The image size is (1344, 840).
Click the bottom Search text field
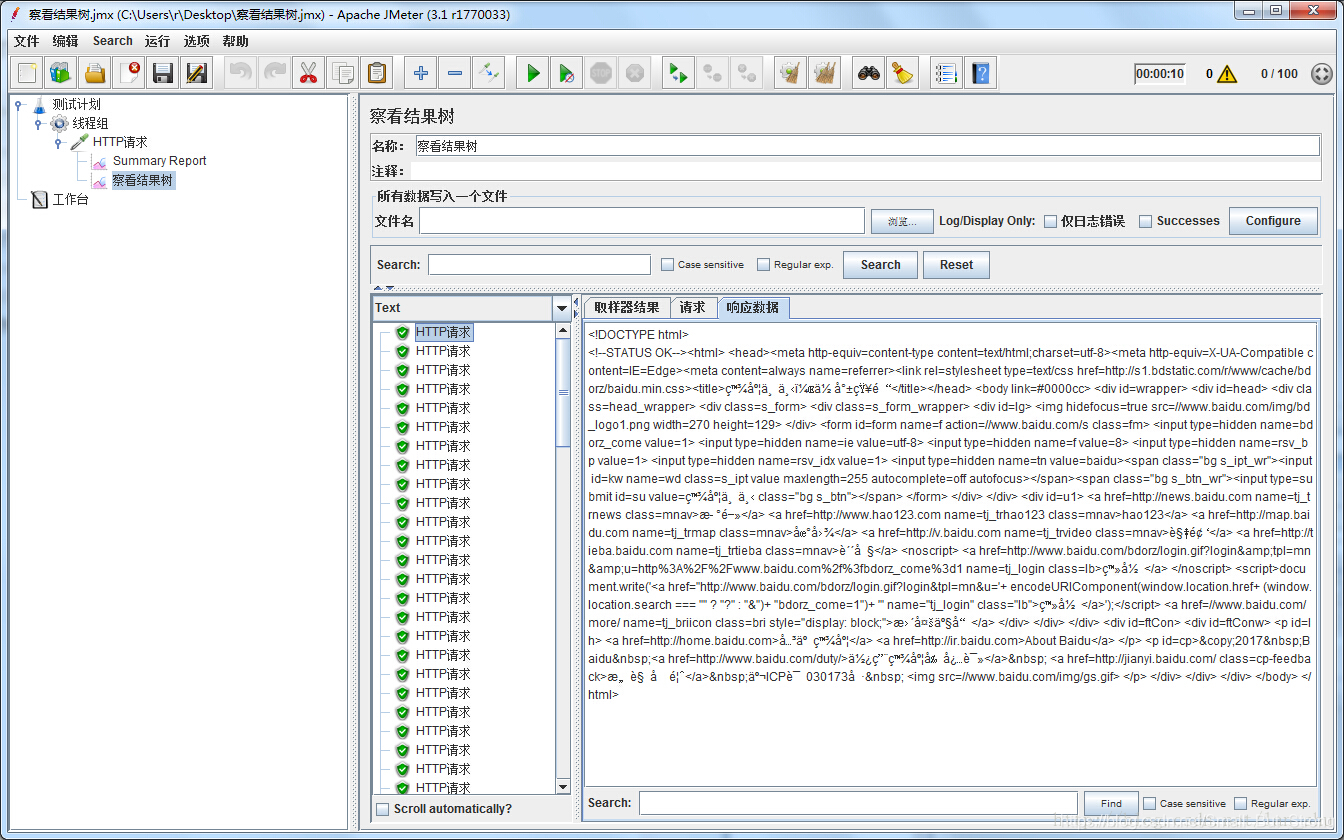tap(859, 803)
